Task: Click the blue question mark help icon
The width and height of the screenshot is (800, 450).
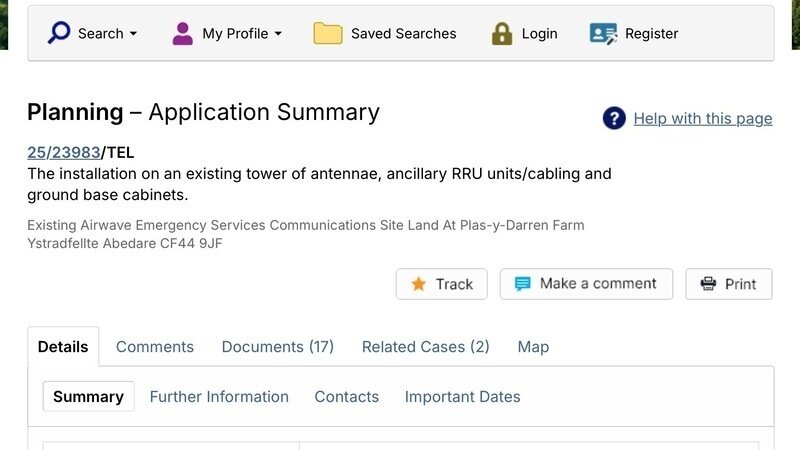Action: pyautogui.click(x=614, y=118)
